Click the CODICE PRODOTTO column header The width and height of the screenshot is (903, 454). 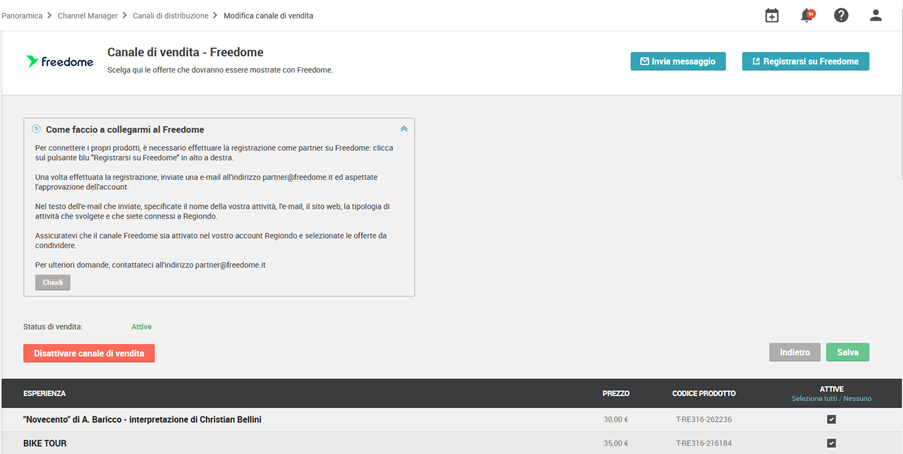pyautogui.click(x=704, y=394)
